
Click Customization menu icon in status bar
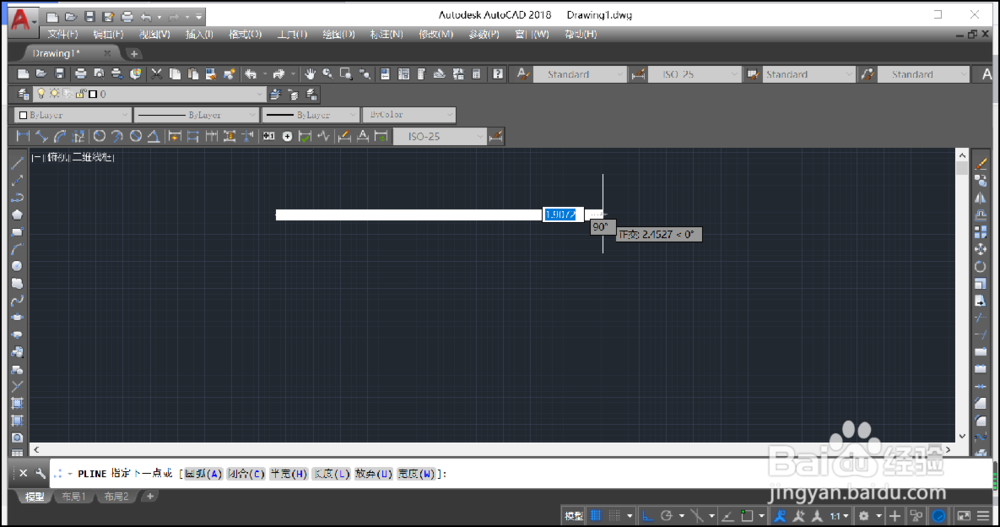[983, 516]
